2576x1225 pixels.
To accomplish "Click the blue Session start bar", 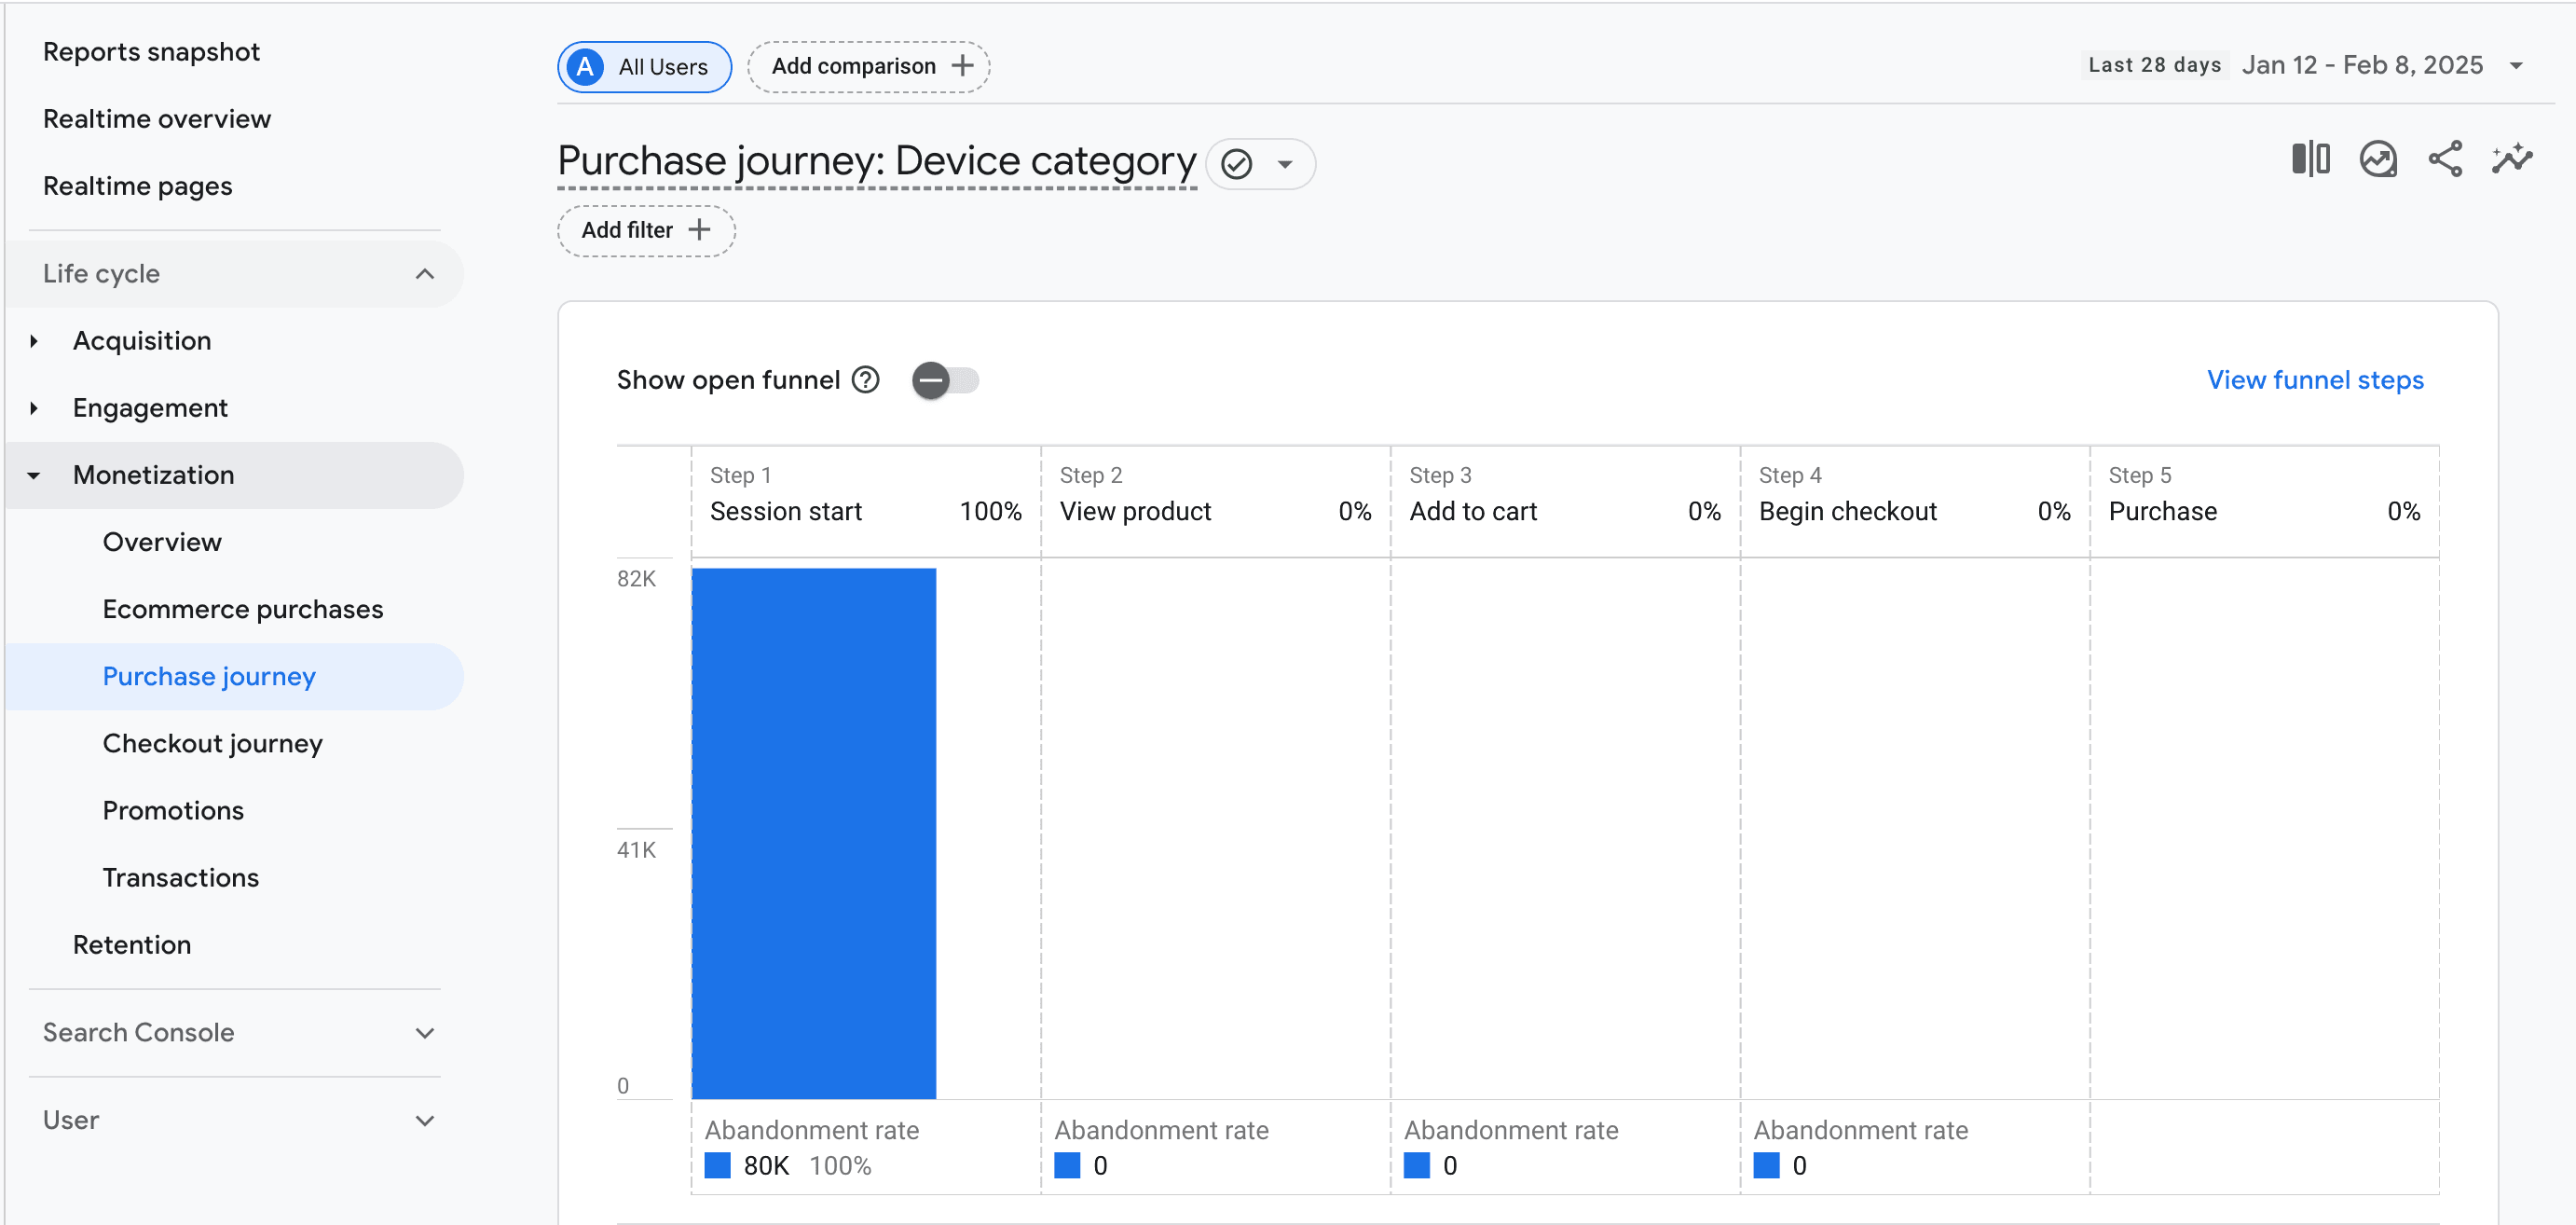I will (x=813, y=832).
